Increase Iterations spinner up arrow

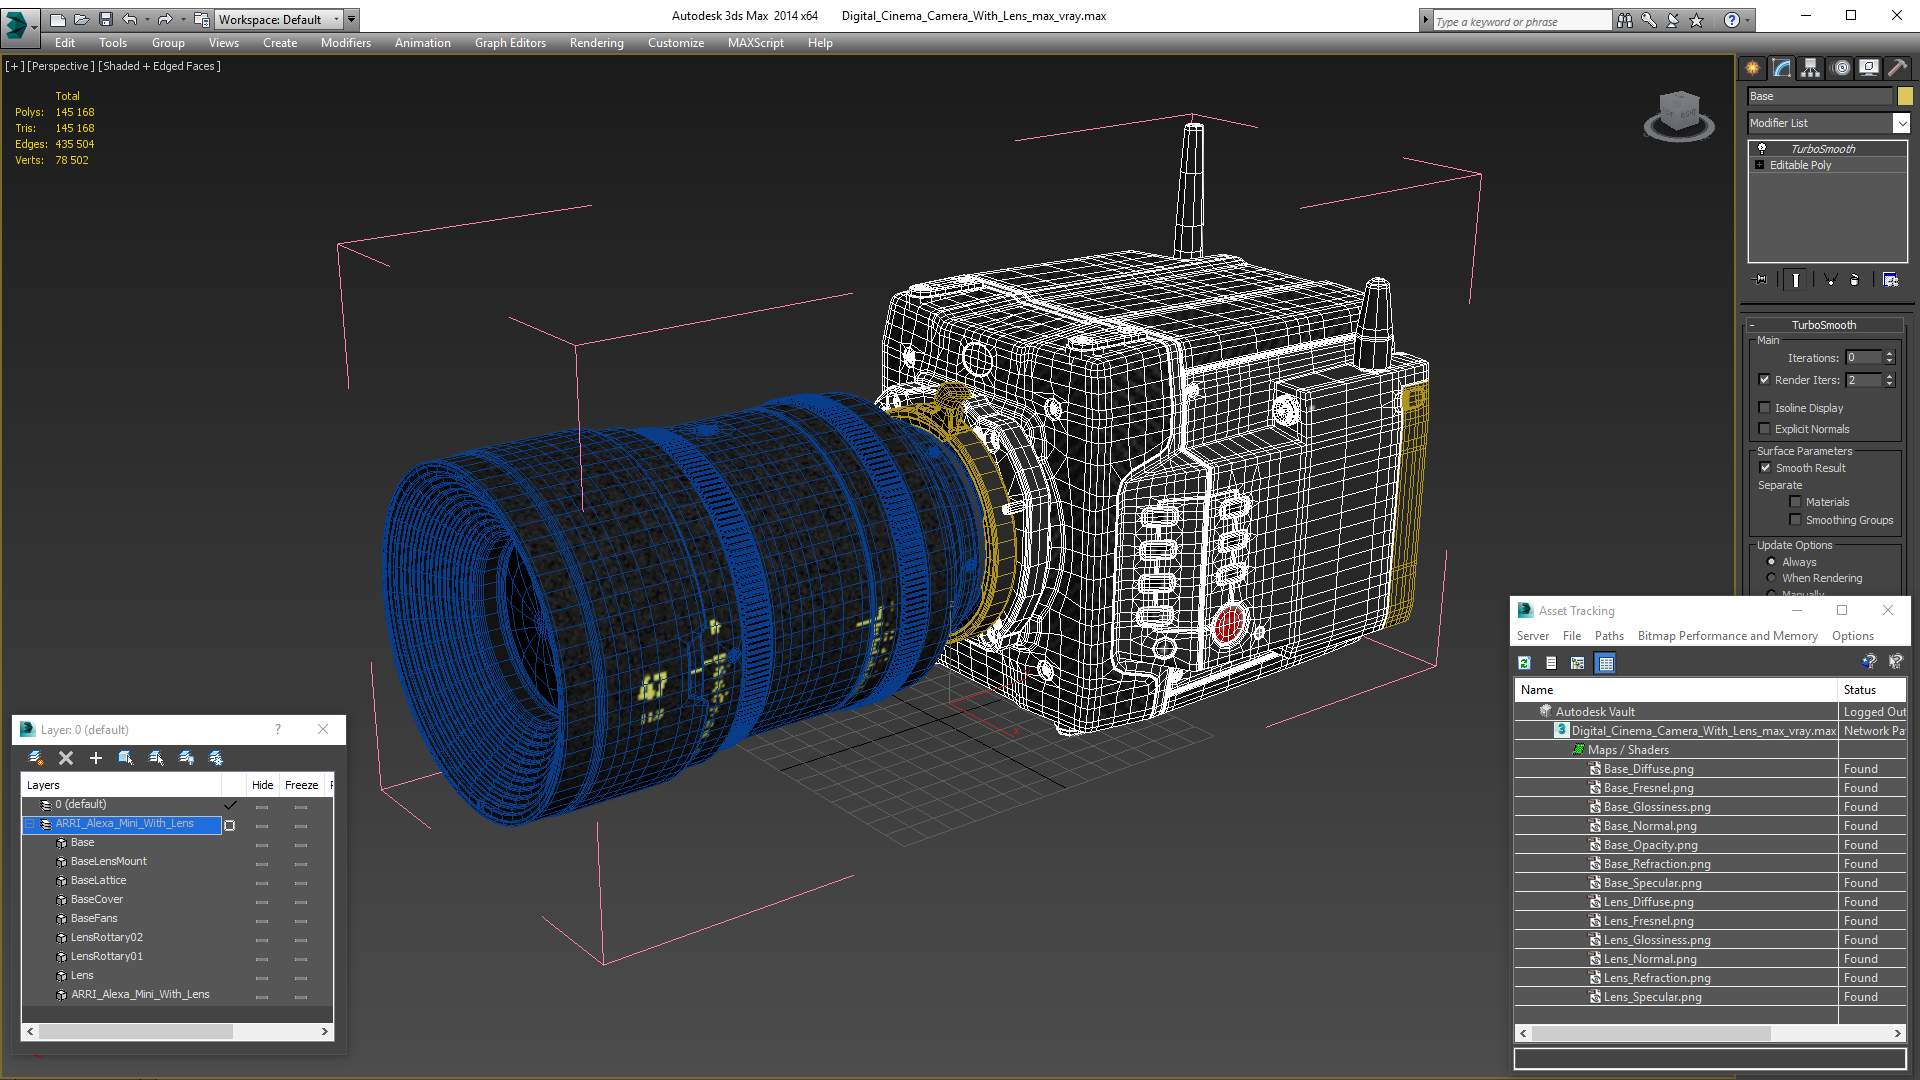[x=1889, y=354]
